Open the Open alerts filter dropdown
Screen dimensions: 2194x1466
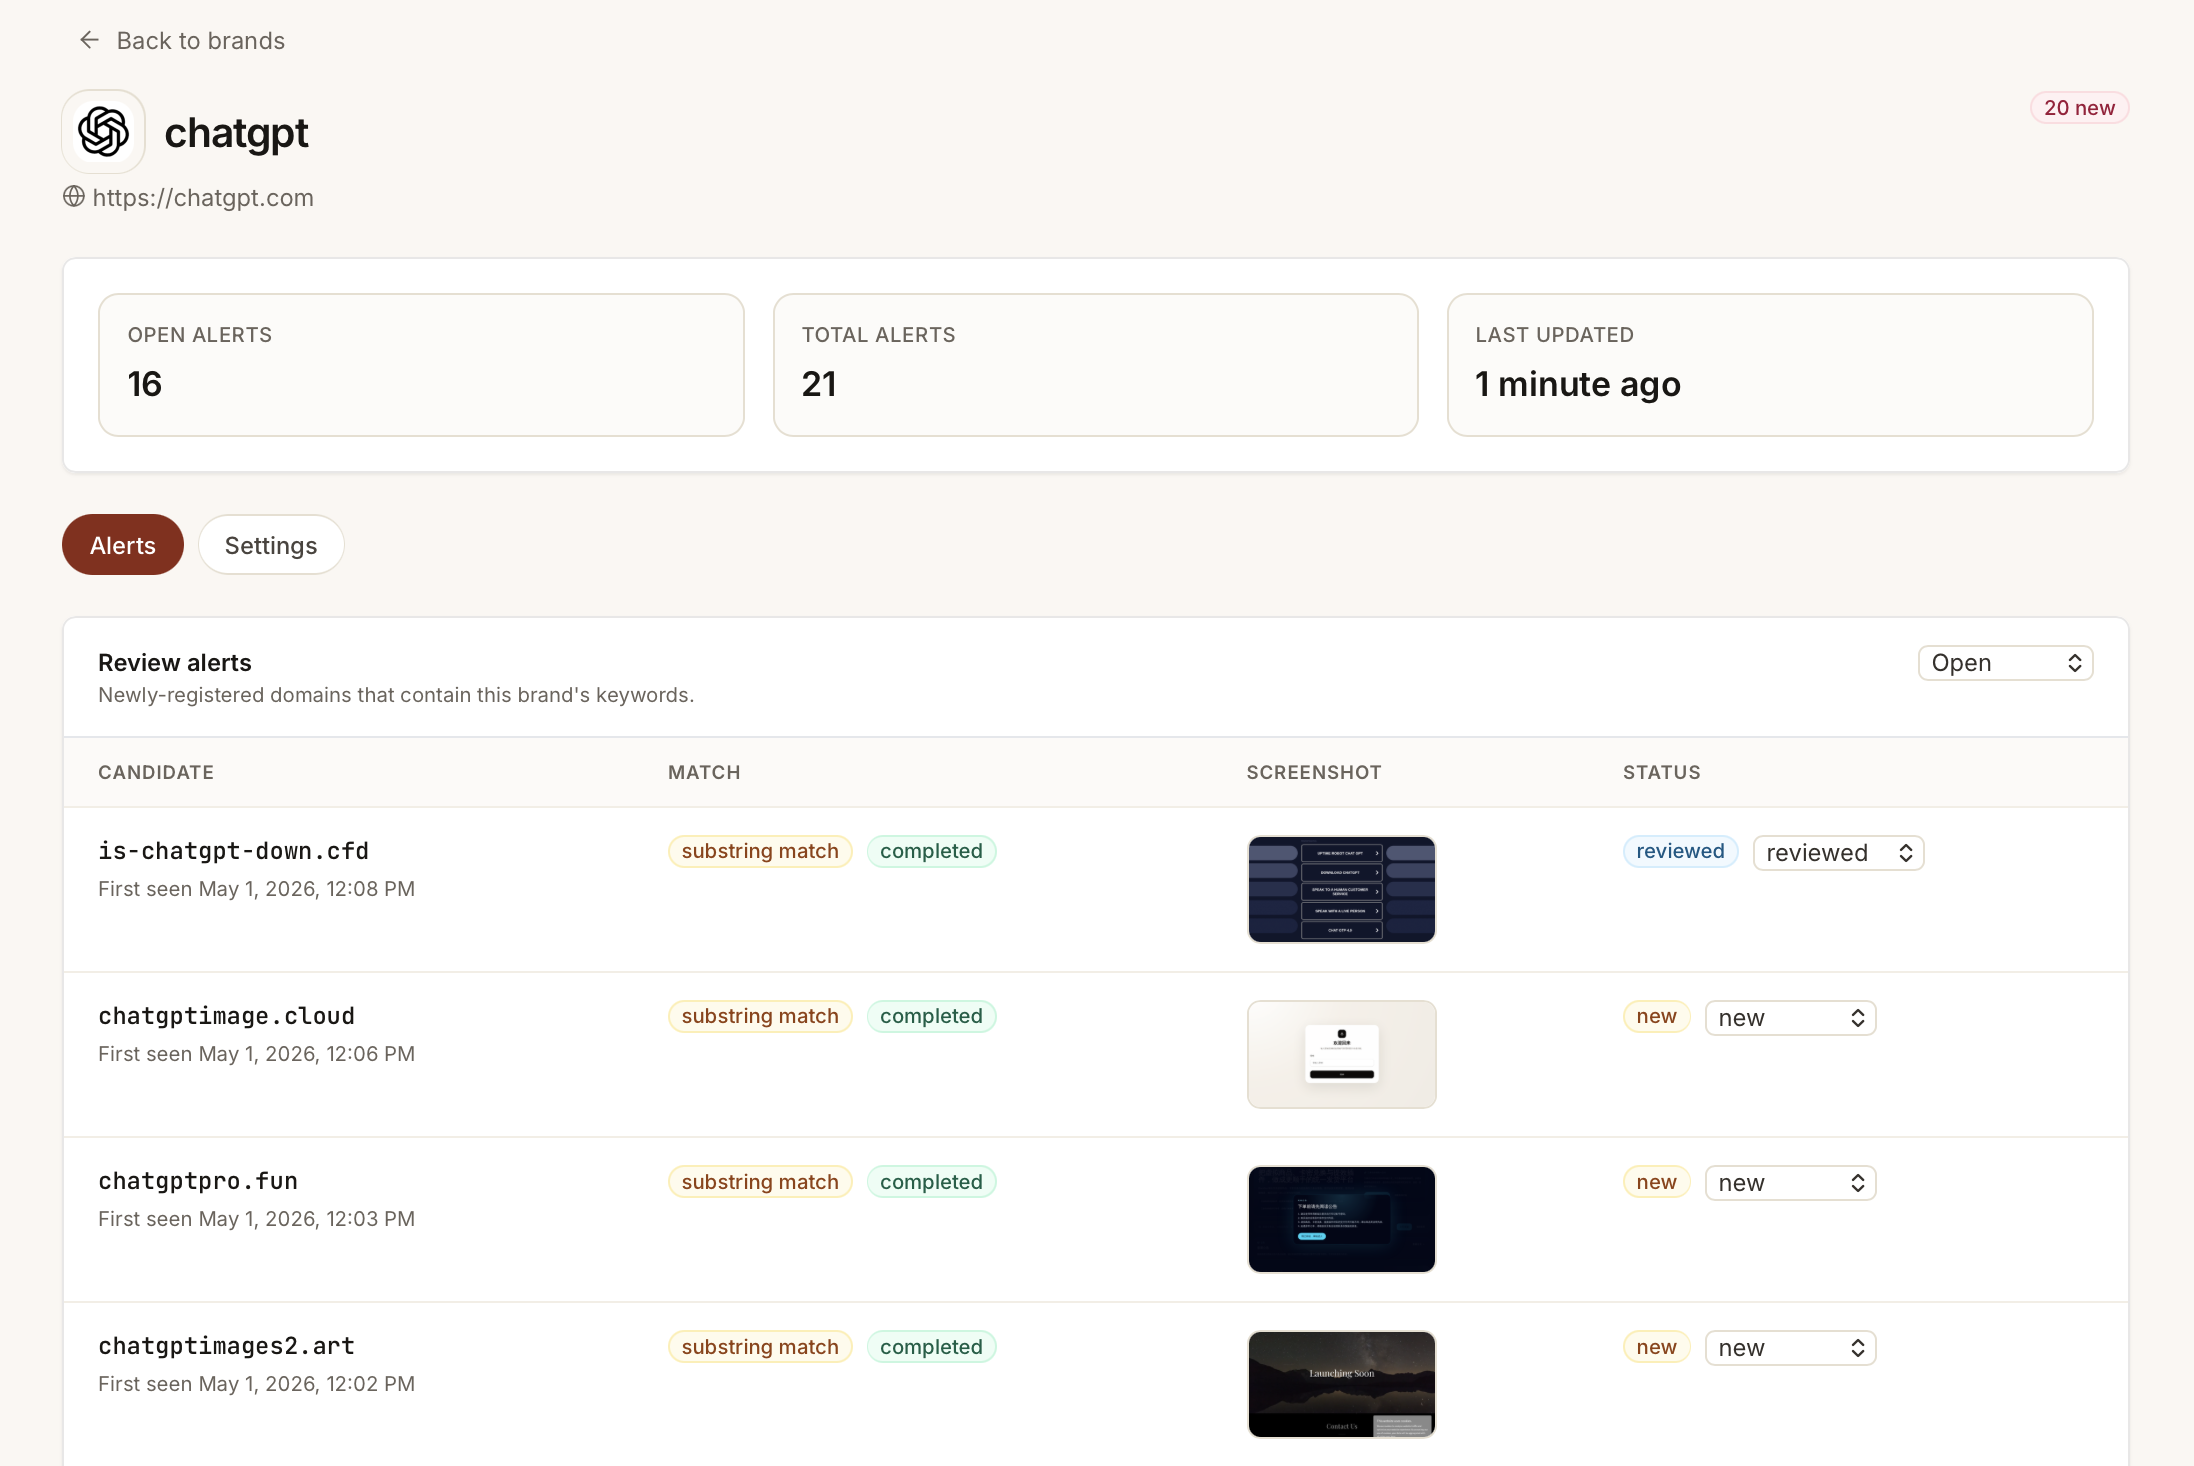tap(2005, 663)
